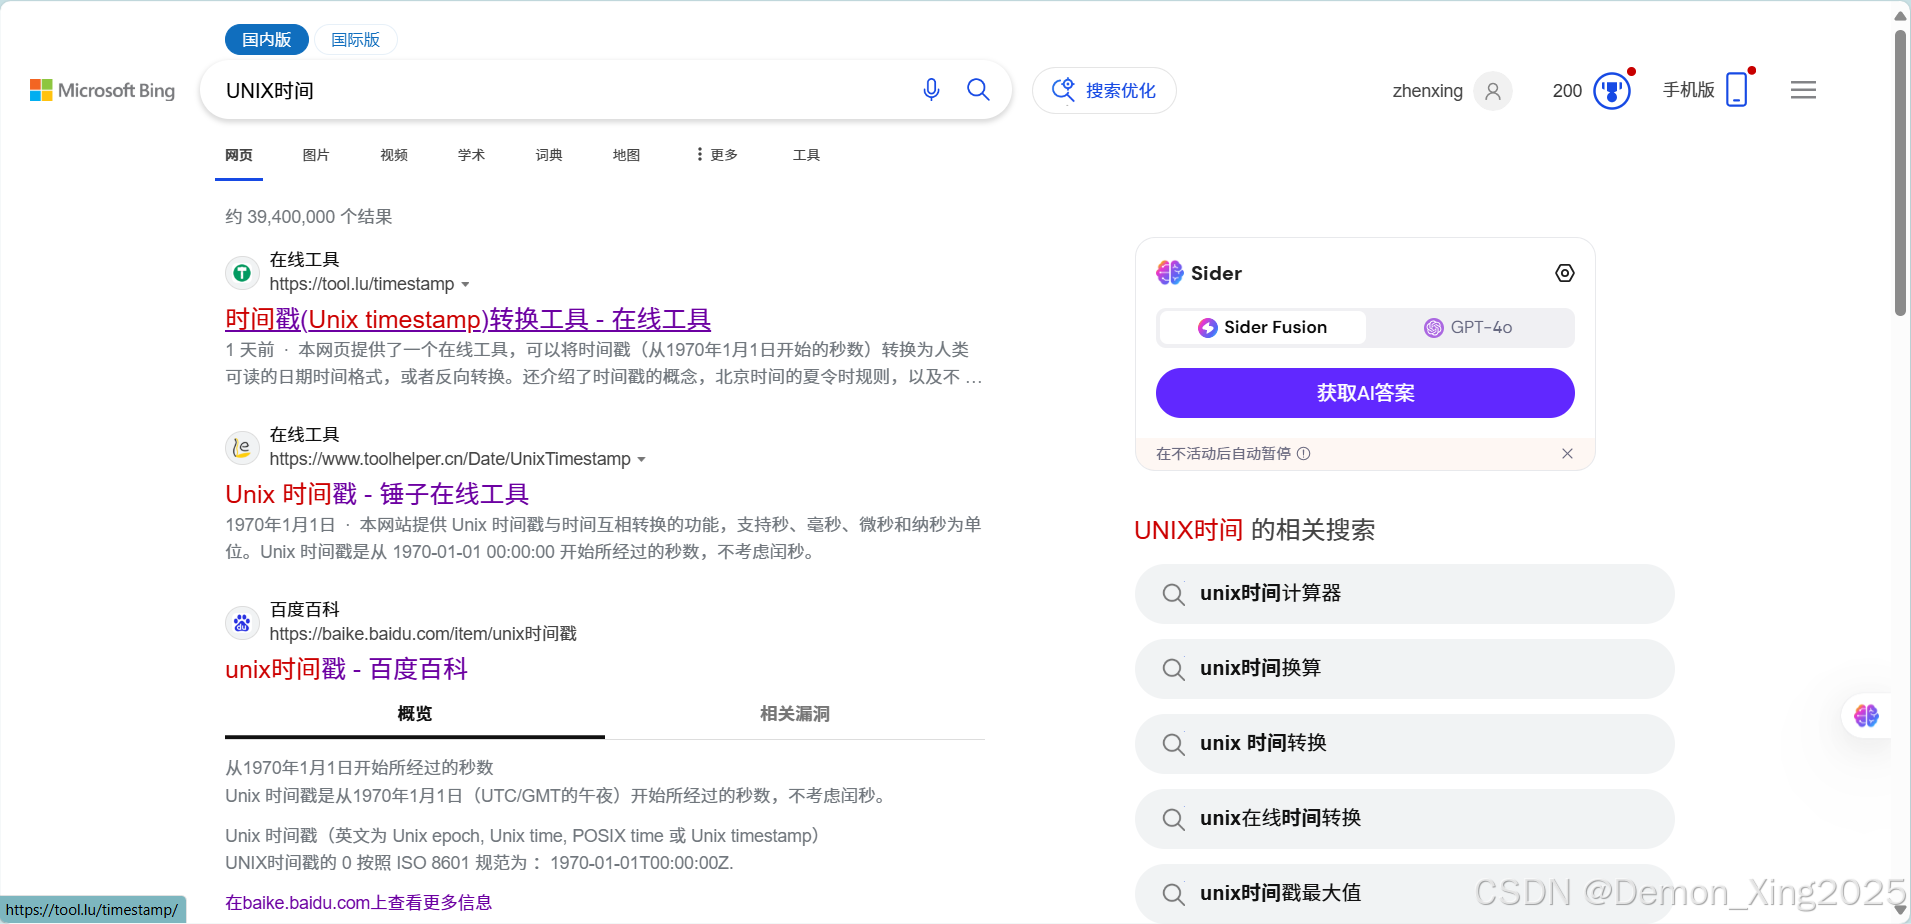Open unix时间戳 - 百度百科 result link
The image size is (1911, 924).
[346, 669]
